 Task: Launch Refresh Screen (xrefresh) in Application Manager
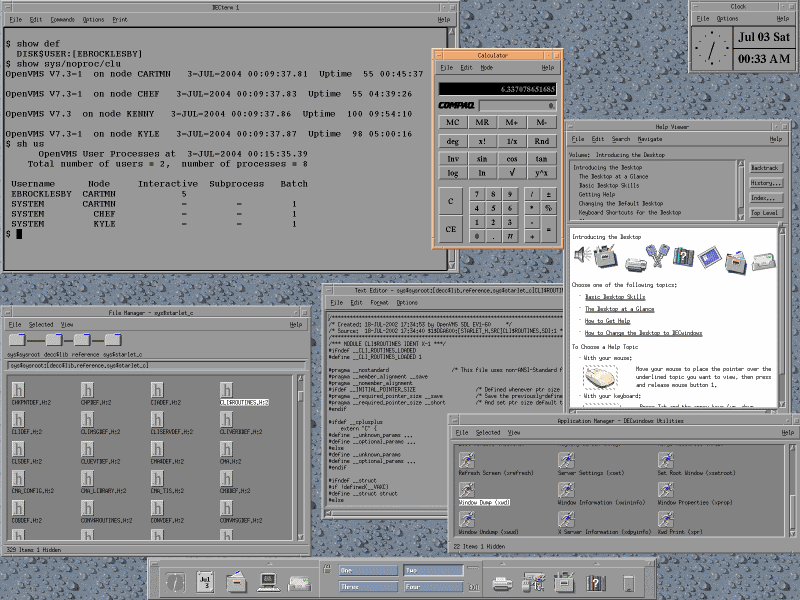466,460
